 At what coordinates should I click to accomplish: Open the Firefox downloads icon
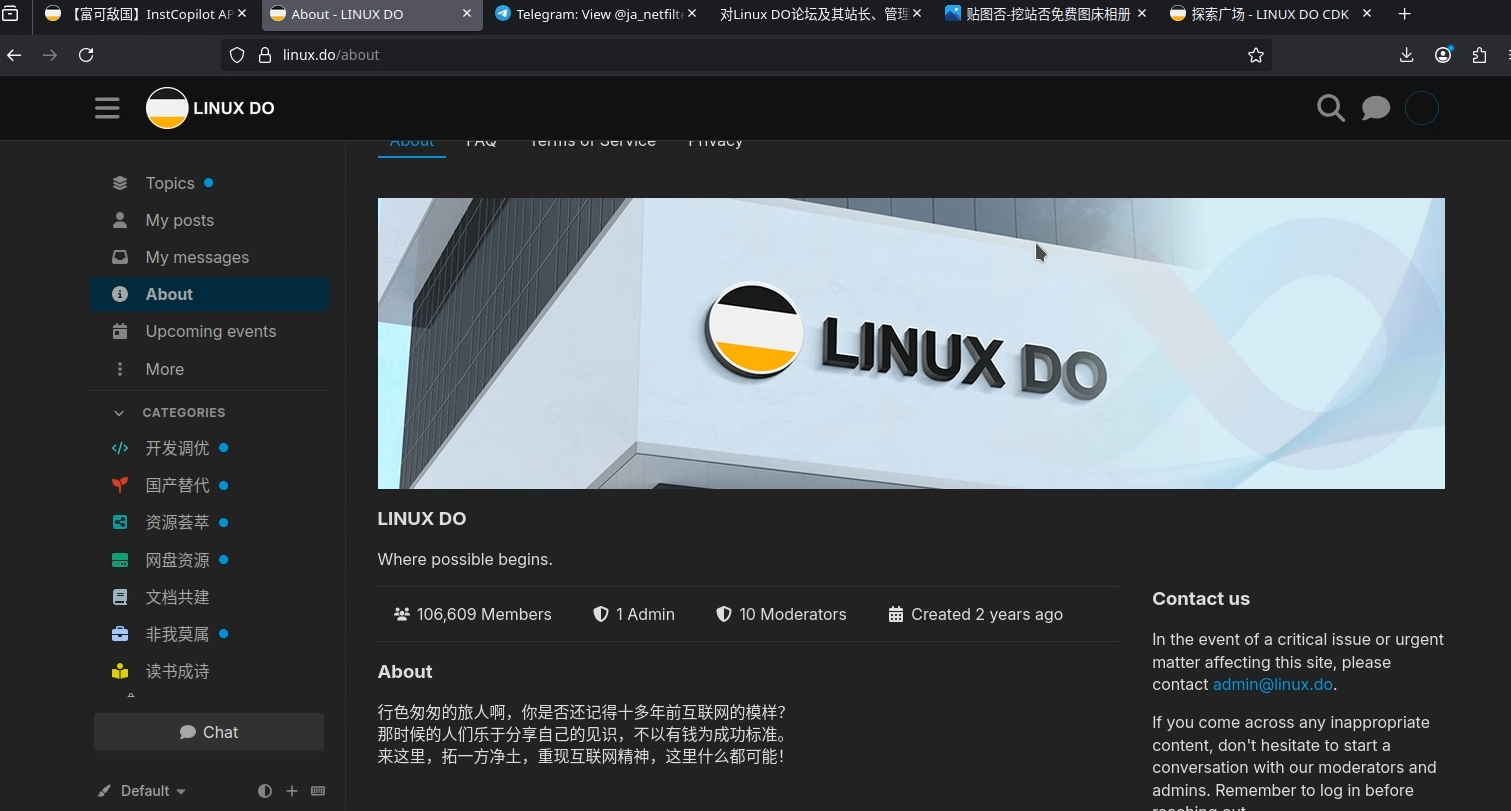(x=1406, y=55)
